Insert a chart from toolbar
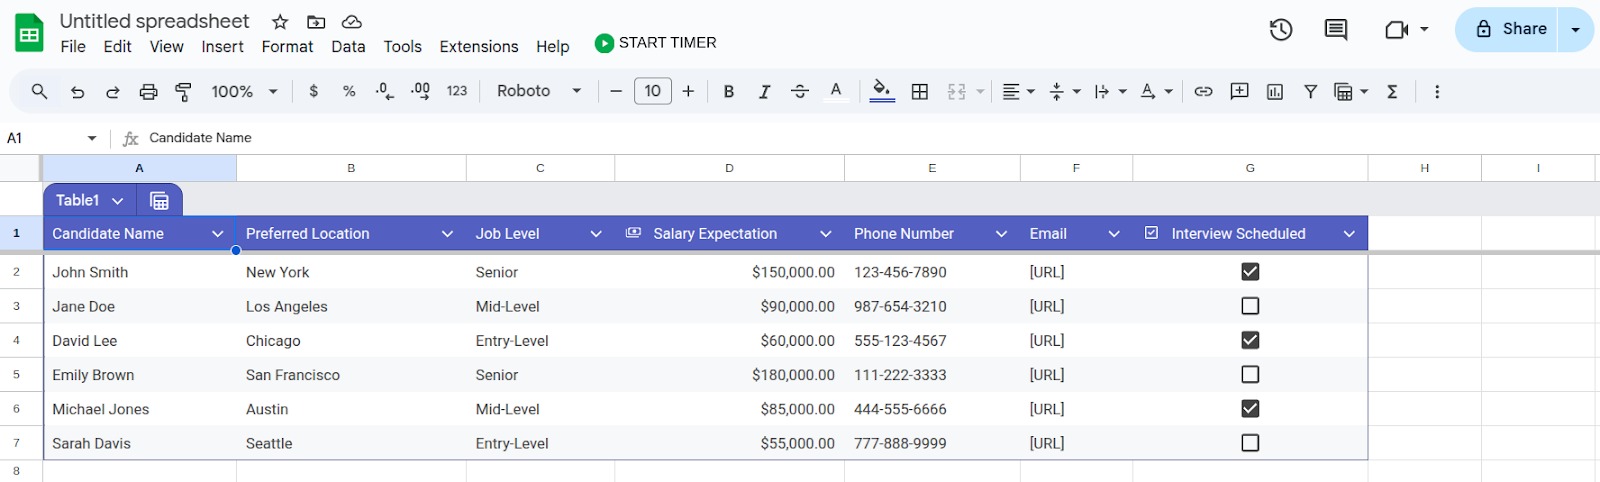Screen dimensions: 1600x482 [1275, 91]
